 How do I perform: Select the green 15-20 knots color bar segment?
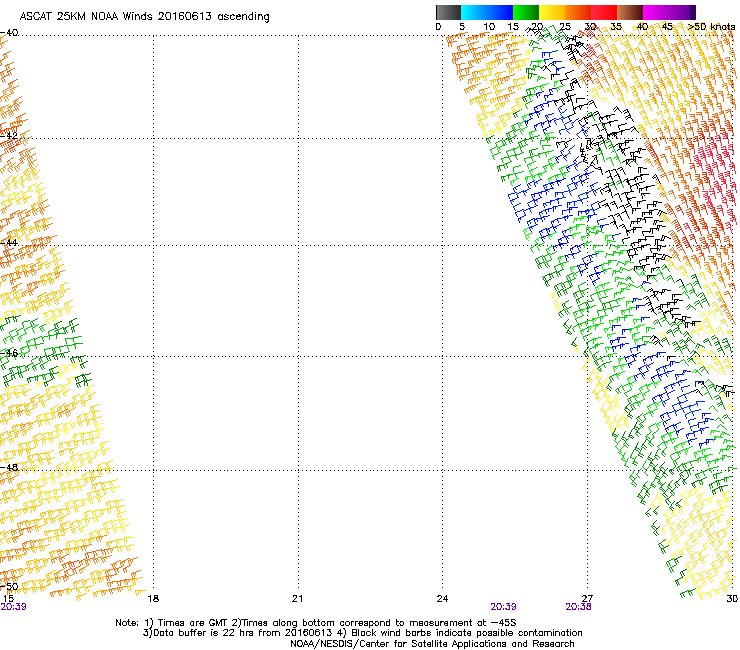(x=526, y=12)
